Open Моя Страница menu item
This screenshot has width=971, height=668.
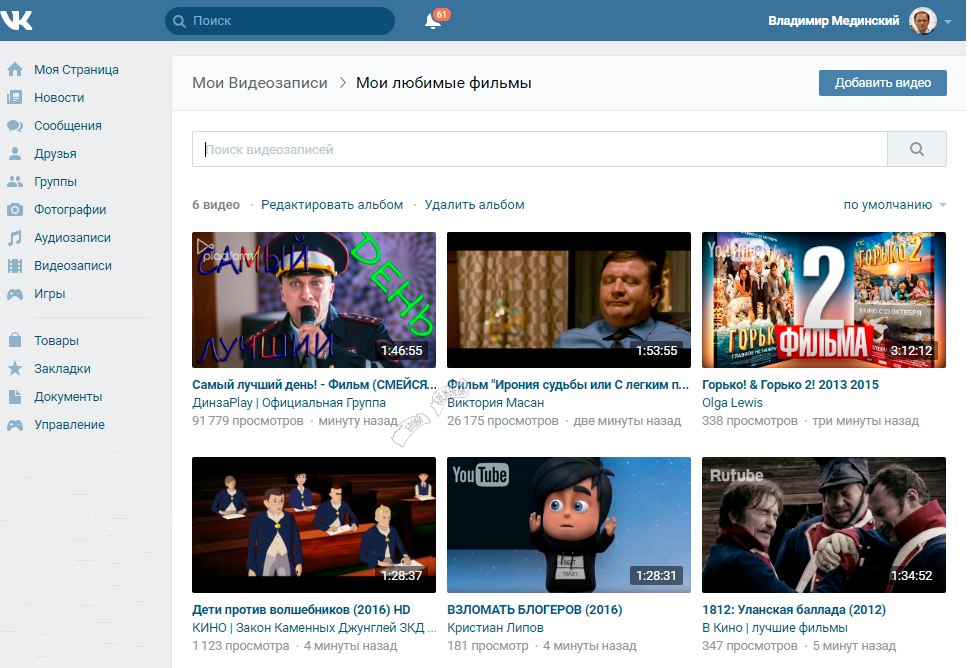tap(76, 69)
